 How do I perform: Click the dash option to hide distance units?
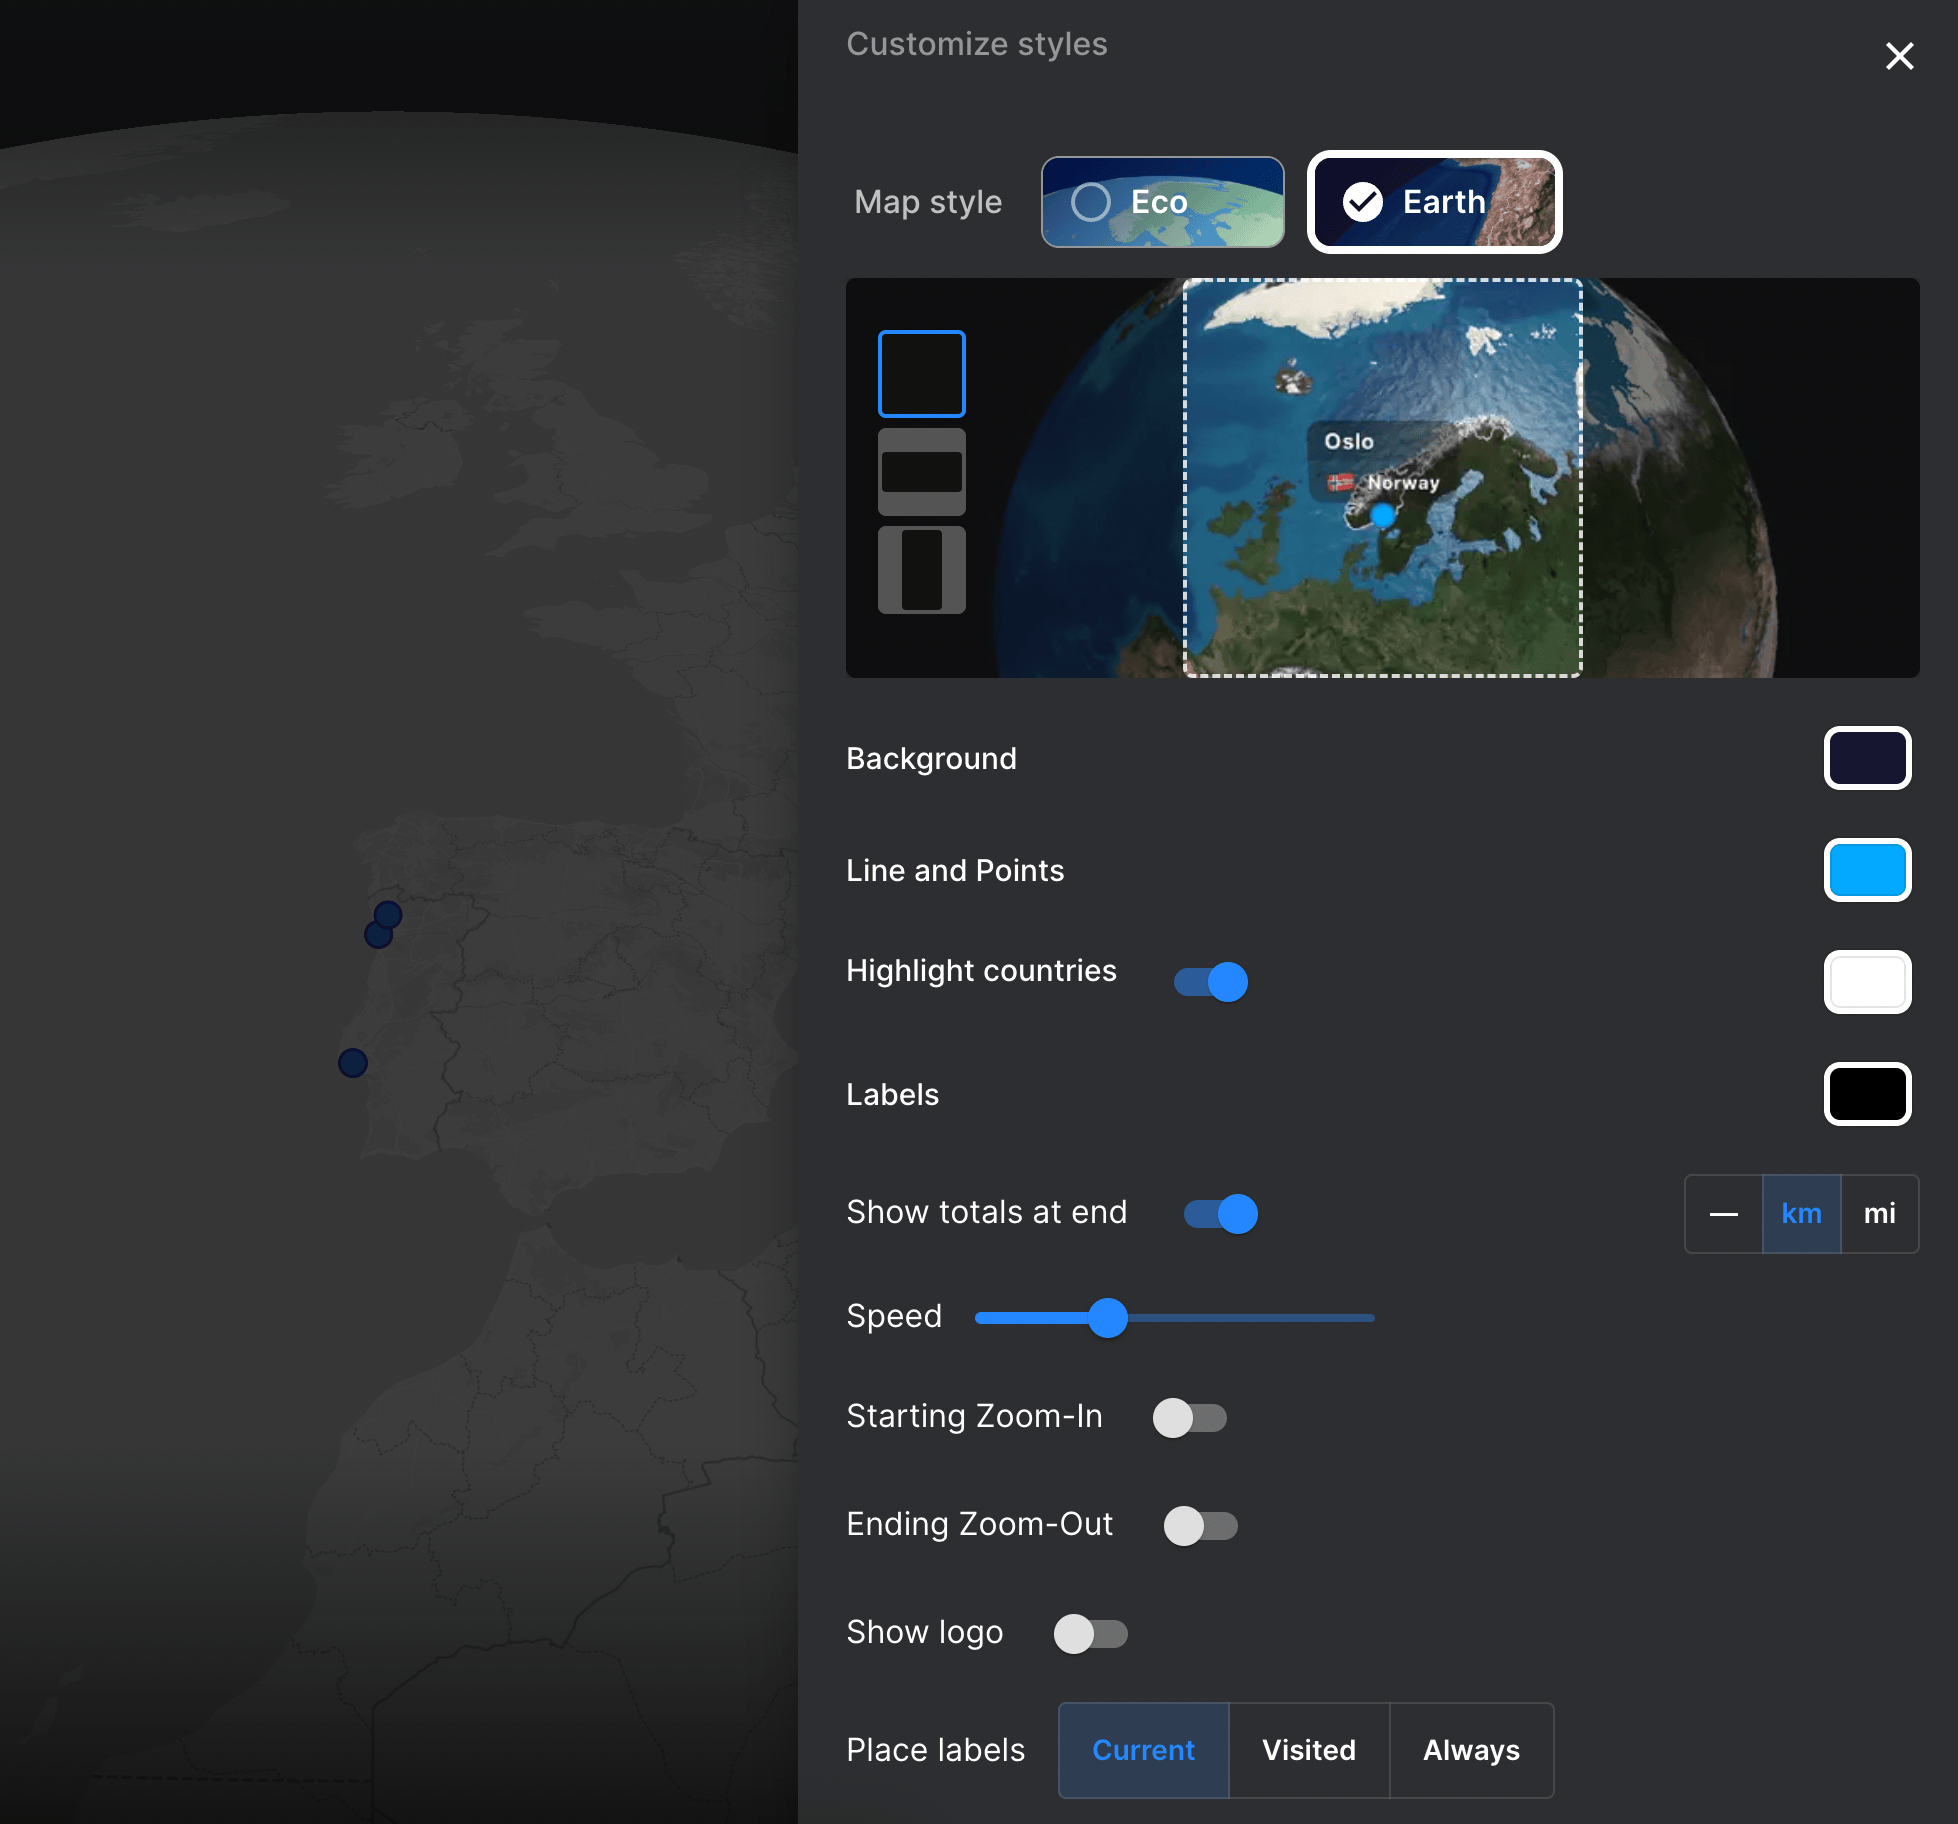tap(1724, 1214)
